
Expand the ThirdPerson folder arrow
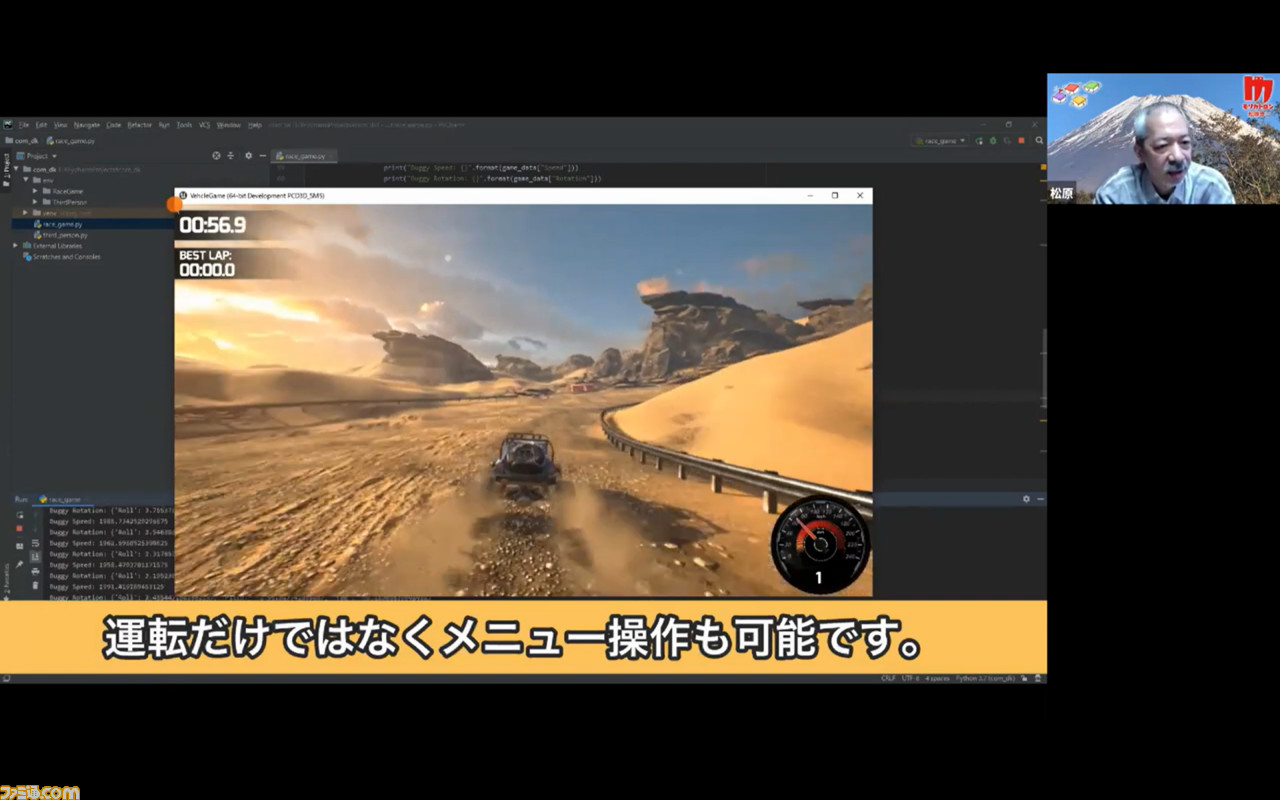pyautogui.click(x=36, y=202)
